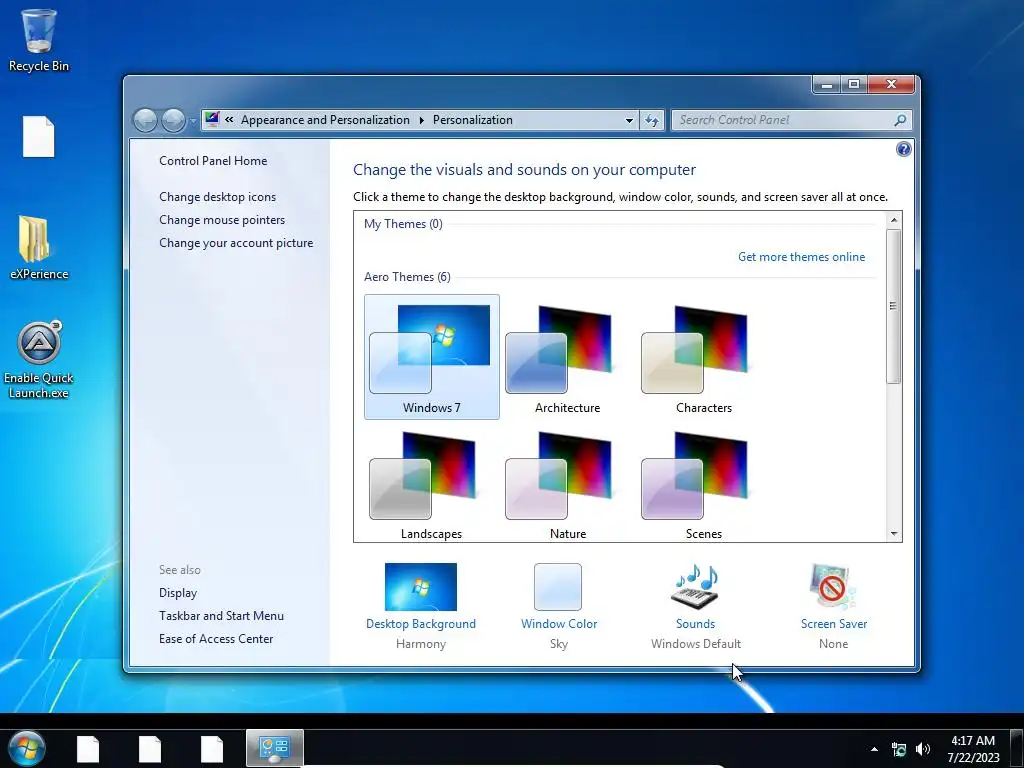This screenshot has height=768, width=1024.
Task: Click the themes list scroll down arrow
Action: pos(893,534)
